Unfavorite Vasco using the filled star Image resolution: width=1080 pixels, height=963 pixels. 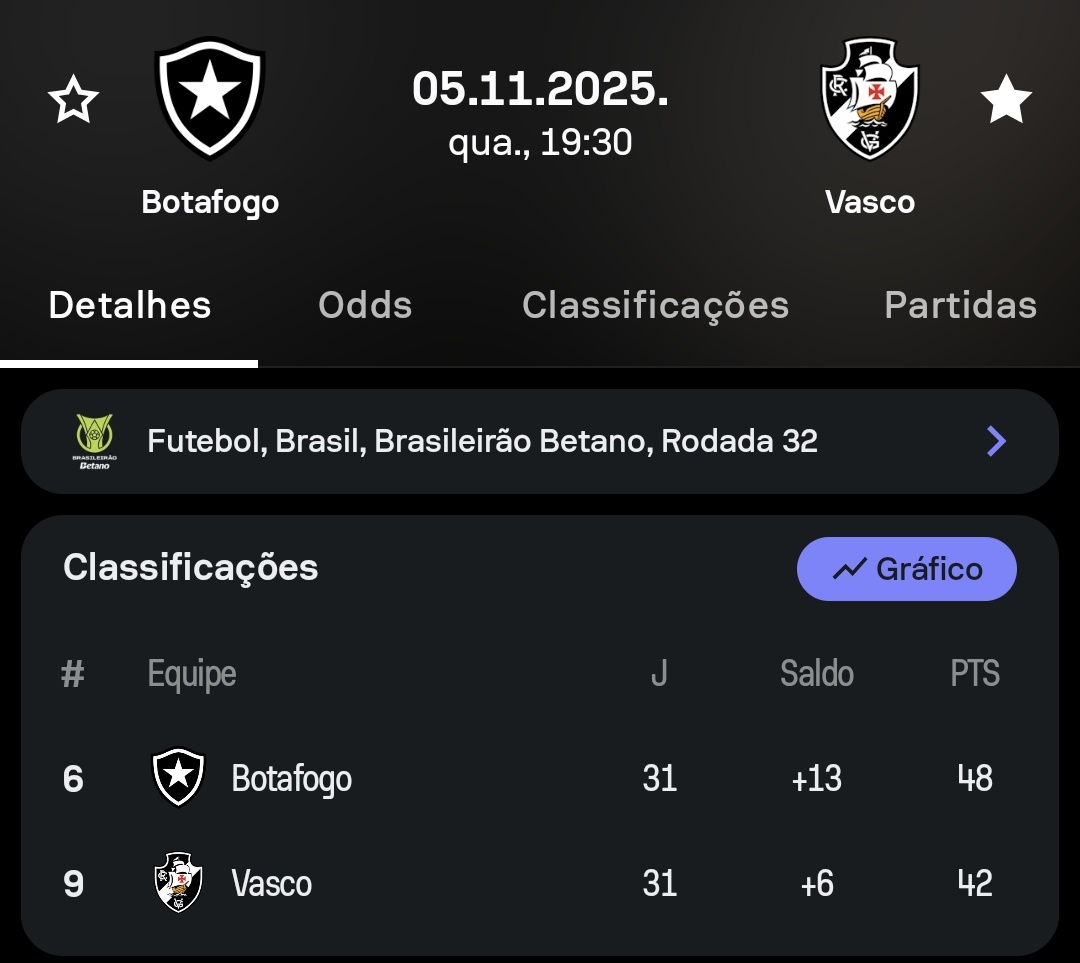click(1005, 101)
